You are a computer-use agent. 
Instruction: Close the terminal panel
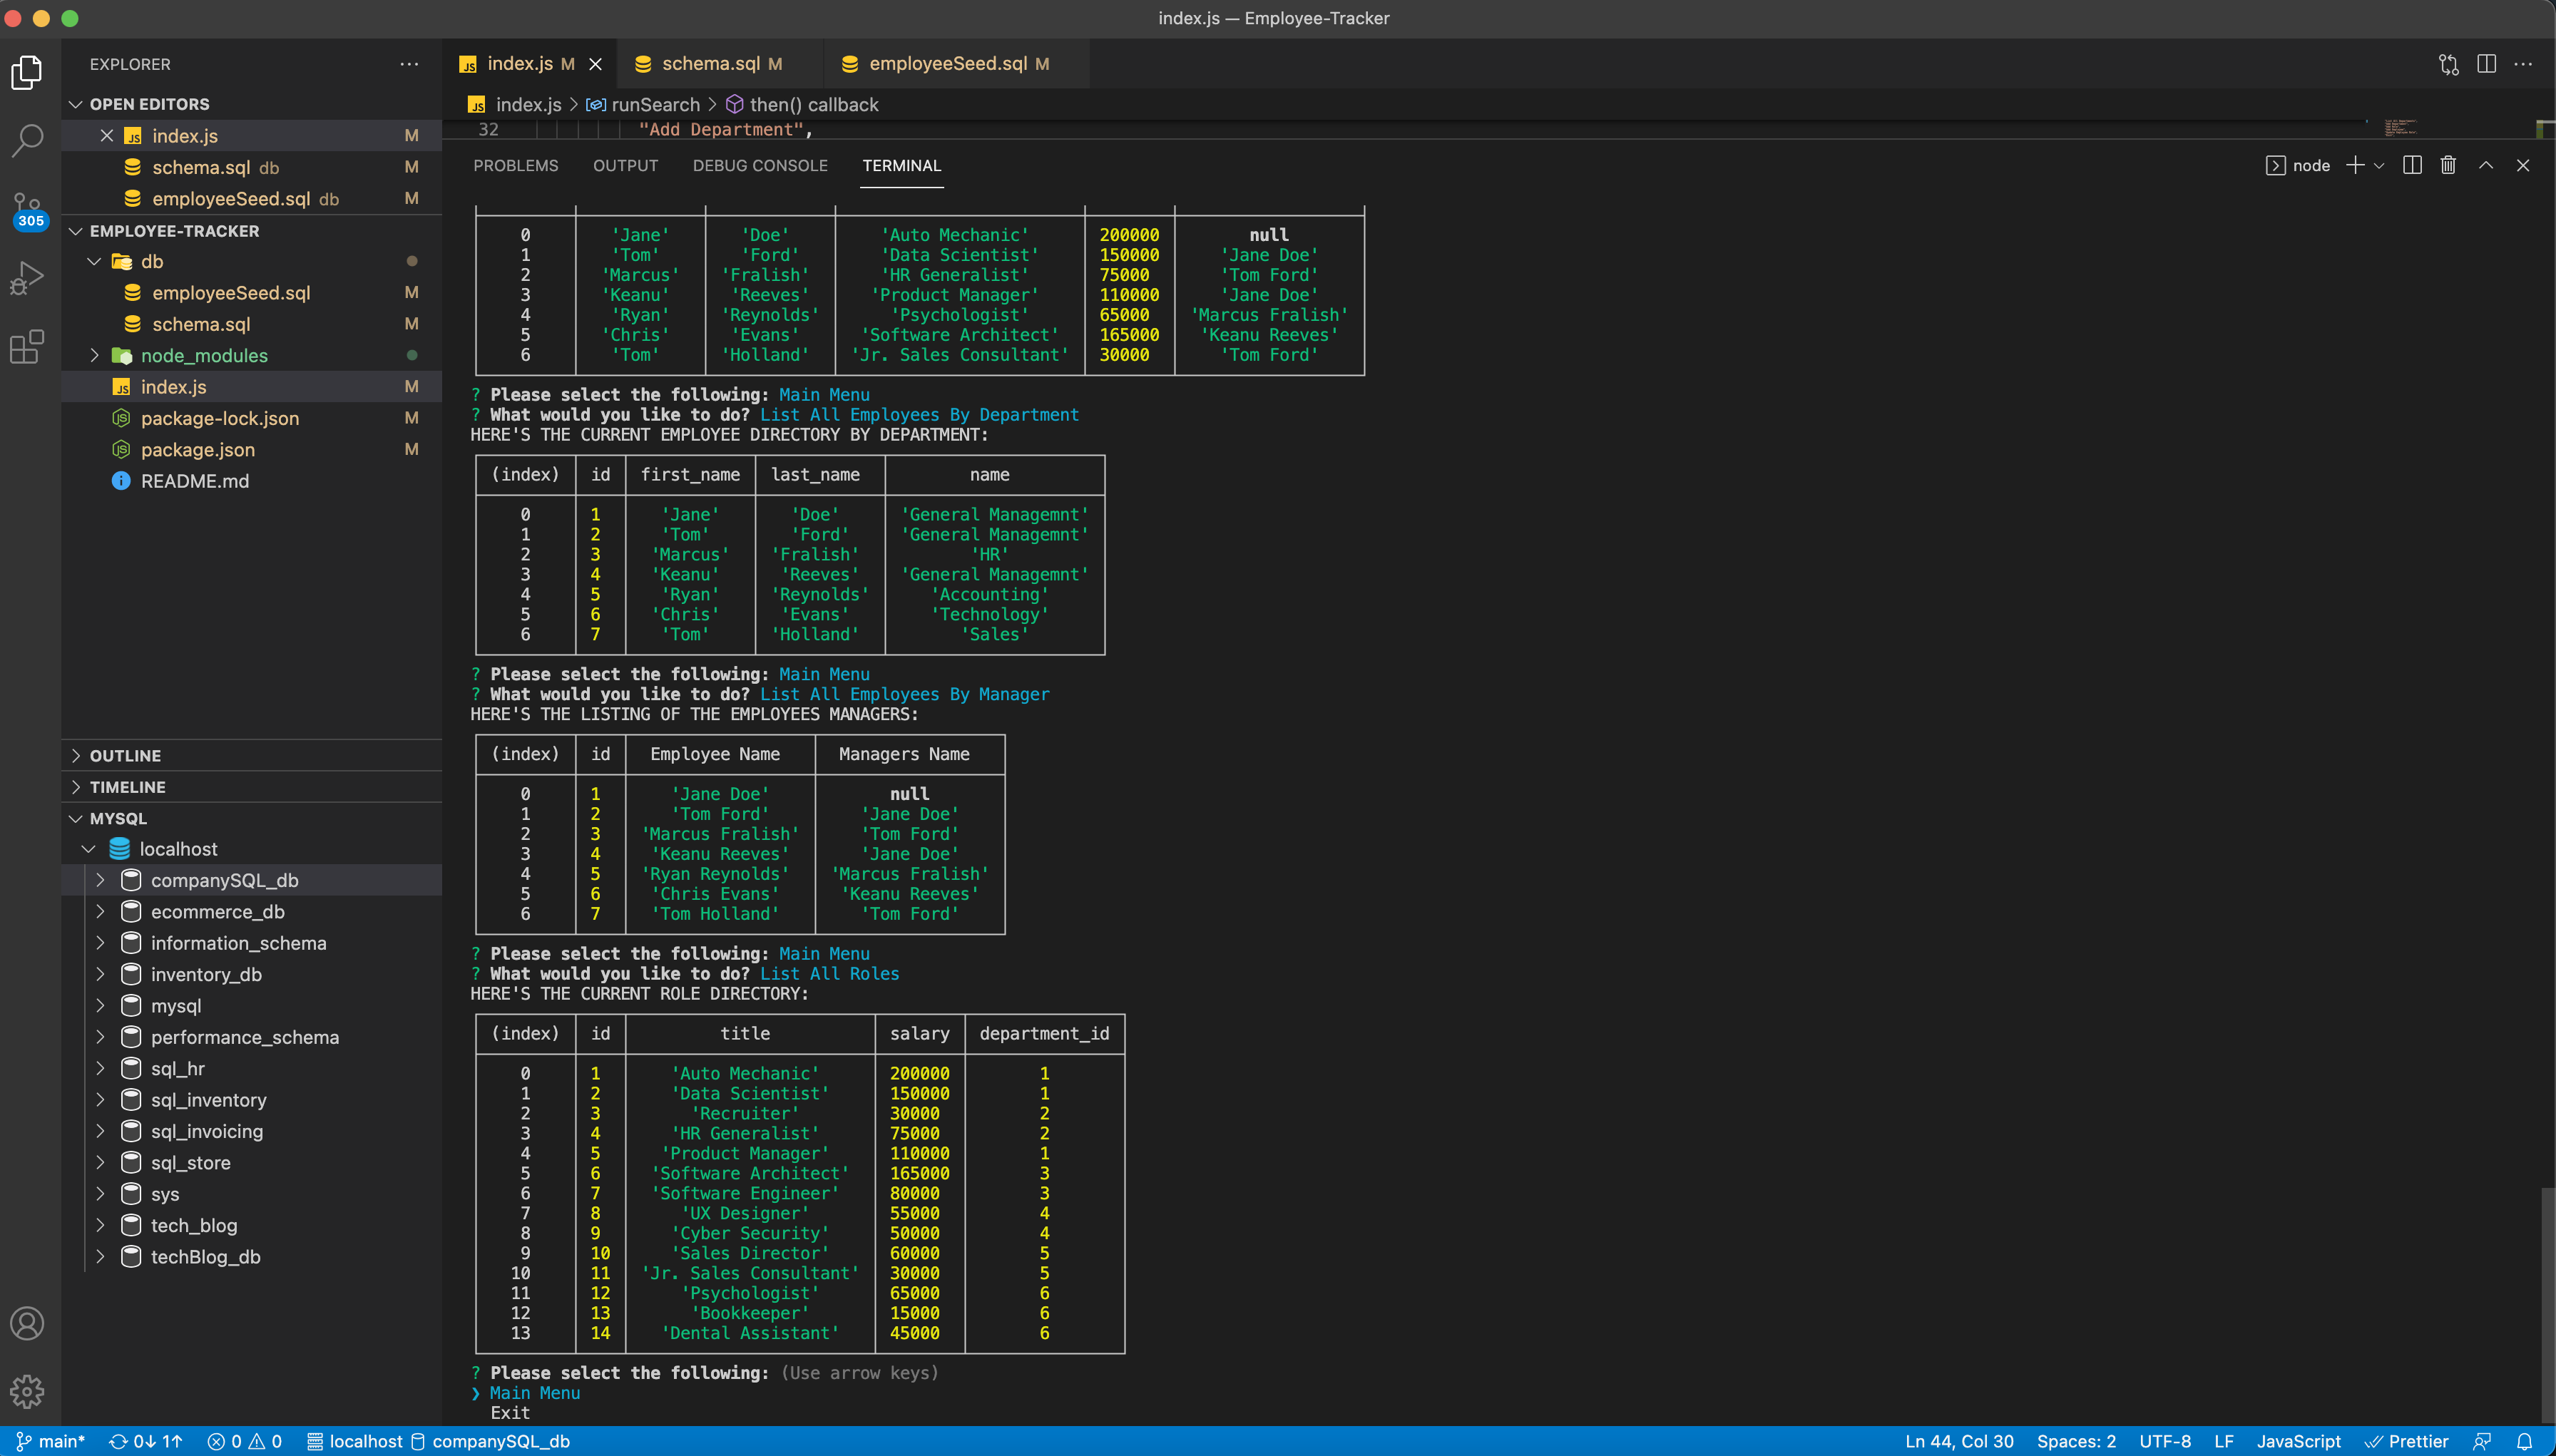(x=2523, y=165)
